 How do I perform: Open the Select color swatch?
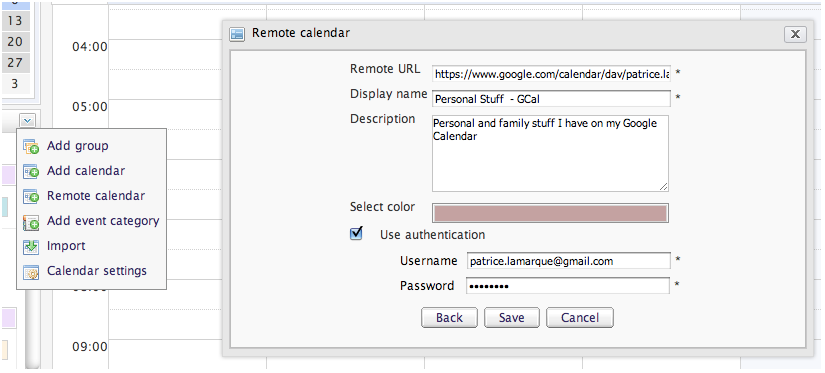550,213
